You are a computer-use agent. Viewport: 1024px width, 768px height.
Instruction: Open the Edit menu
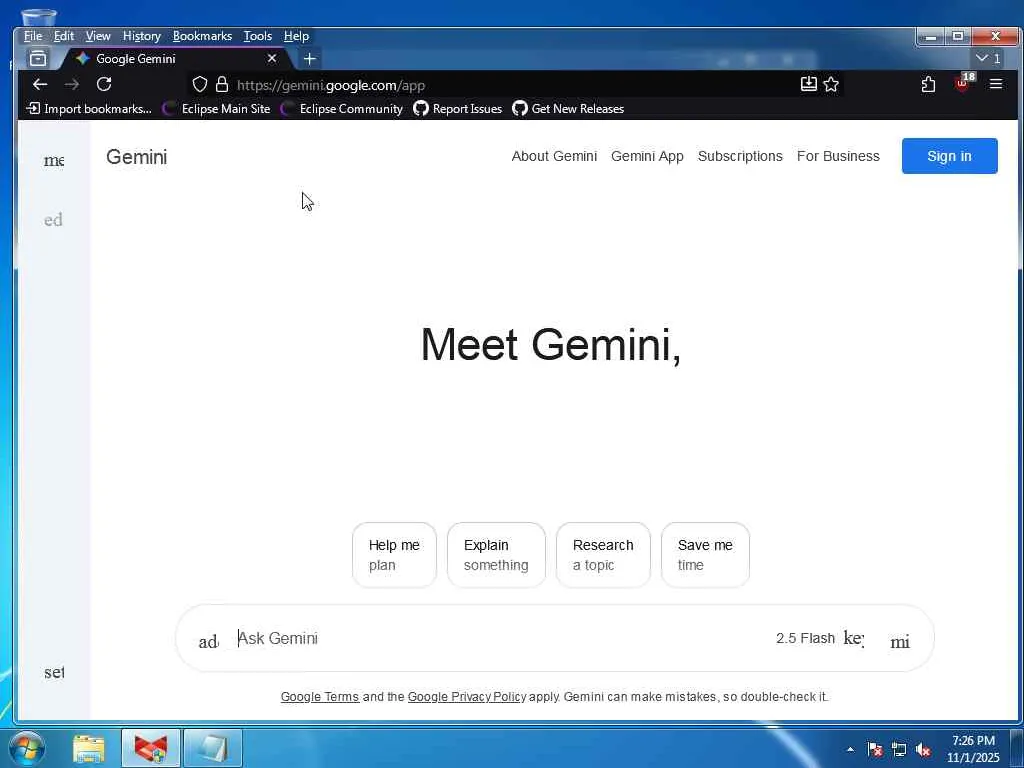coord(63,36)
